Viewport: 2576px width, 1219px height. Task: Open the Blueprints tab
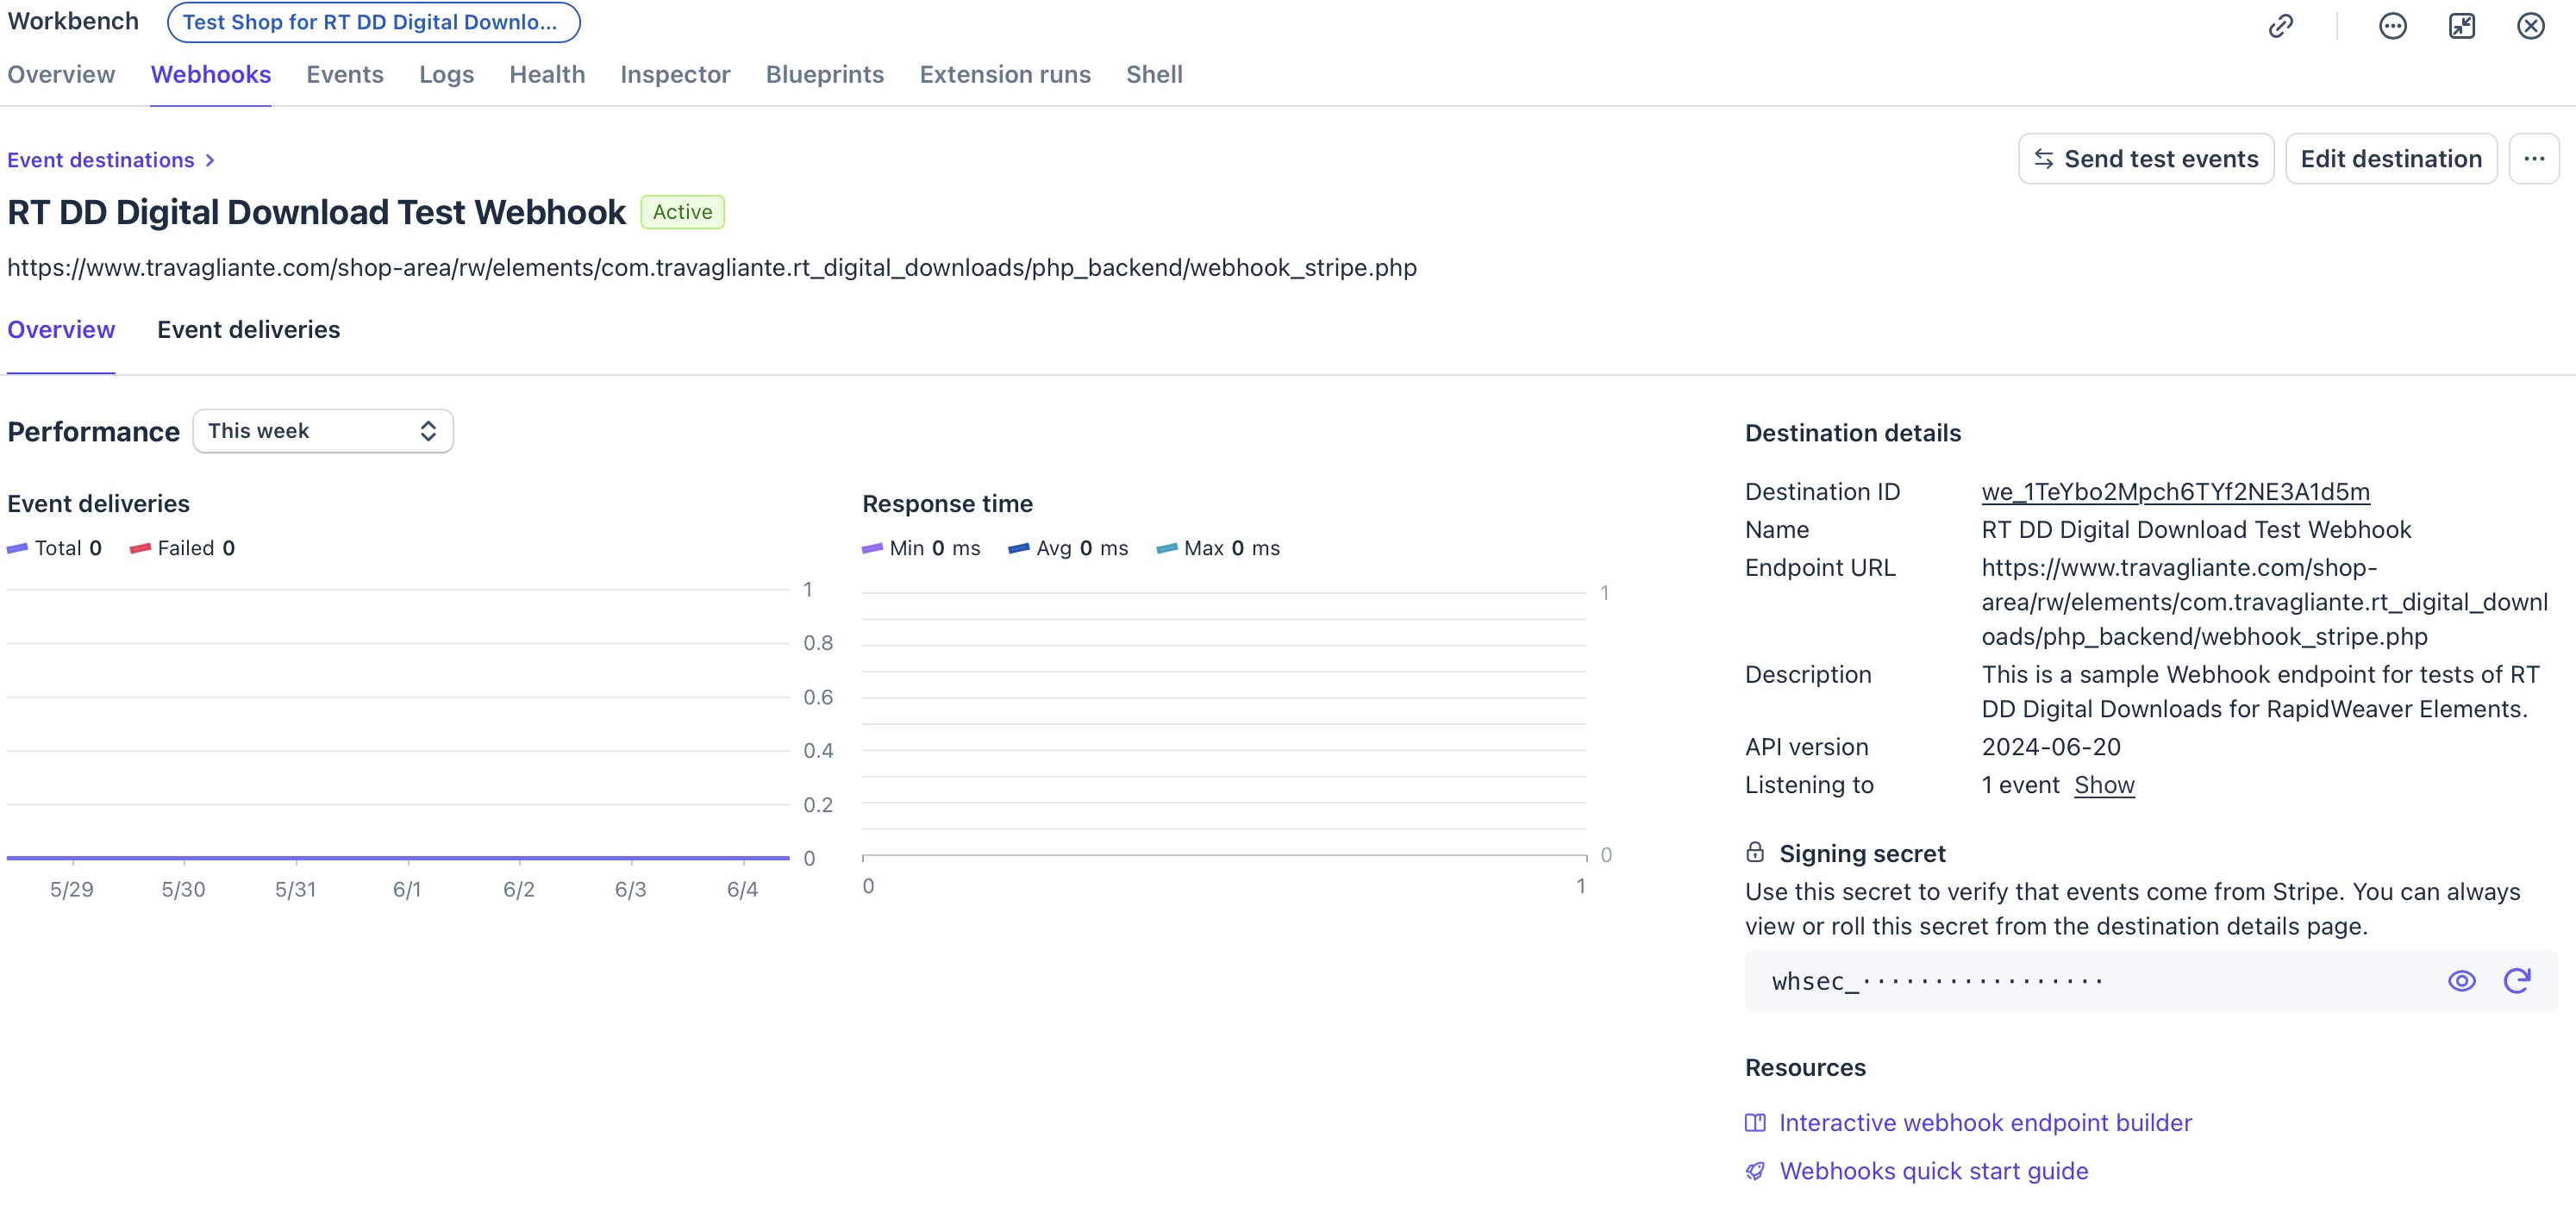tap(824, 75)
